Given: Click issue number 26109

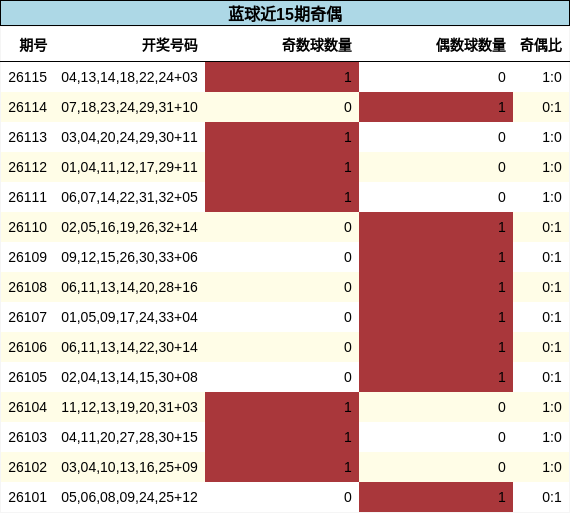Looking at the screenshot, I should pyautogui.click(x=28, y=257).
